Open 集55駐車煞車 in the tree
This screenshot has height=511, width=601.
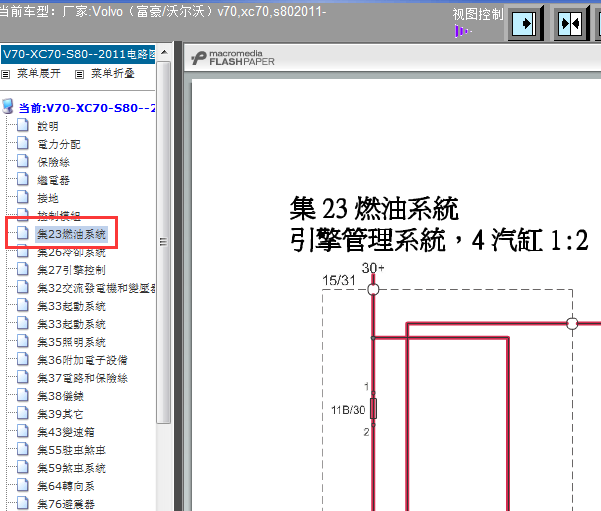coord(71,450)
